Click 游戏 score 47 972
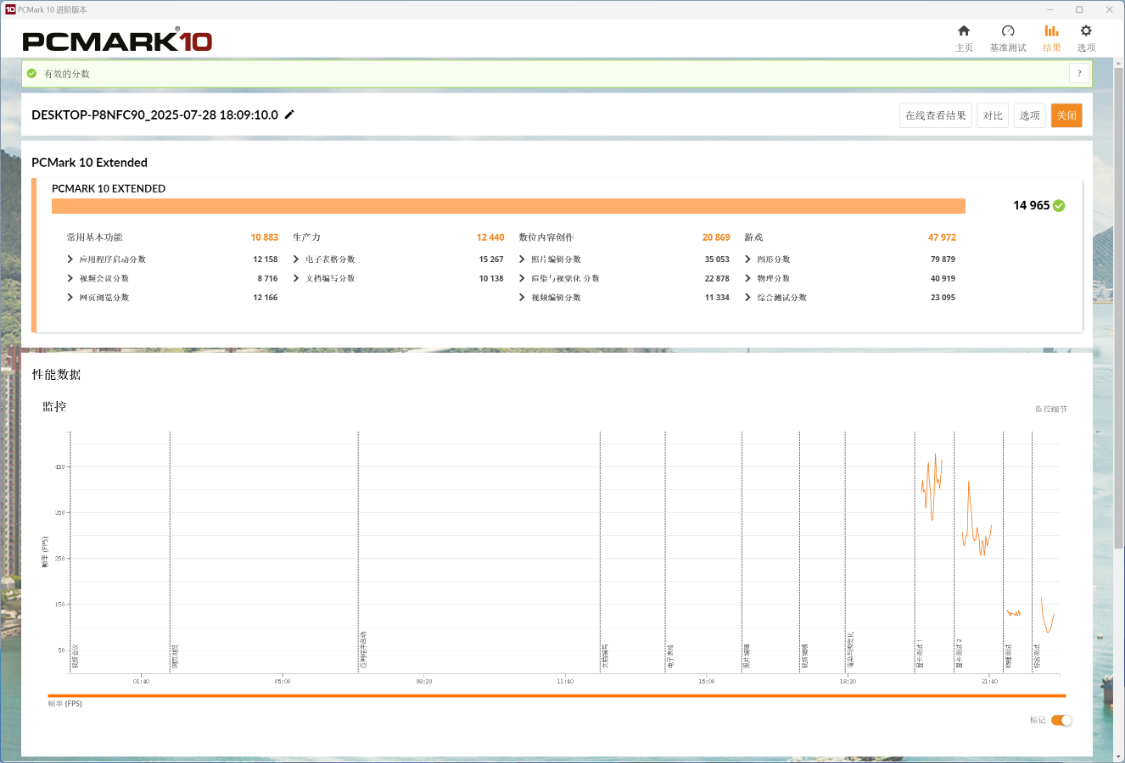 [x=942, y=237]
